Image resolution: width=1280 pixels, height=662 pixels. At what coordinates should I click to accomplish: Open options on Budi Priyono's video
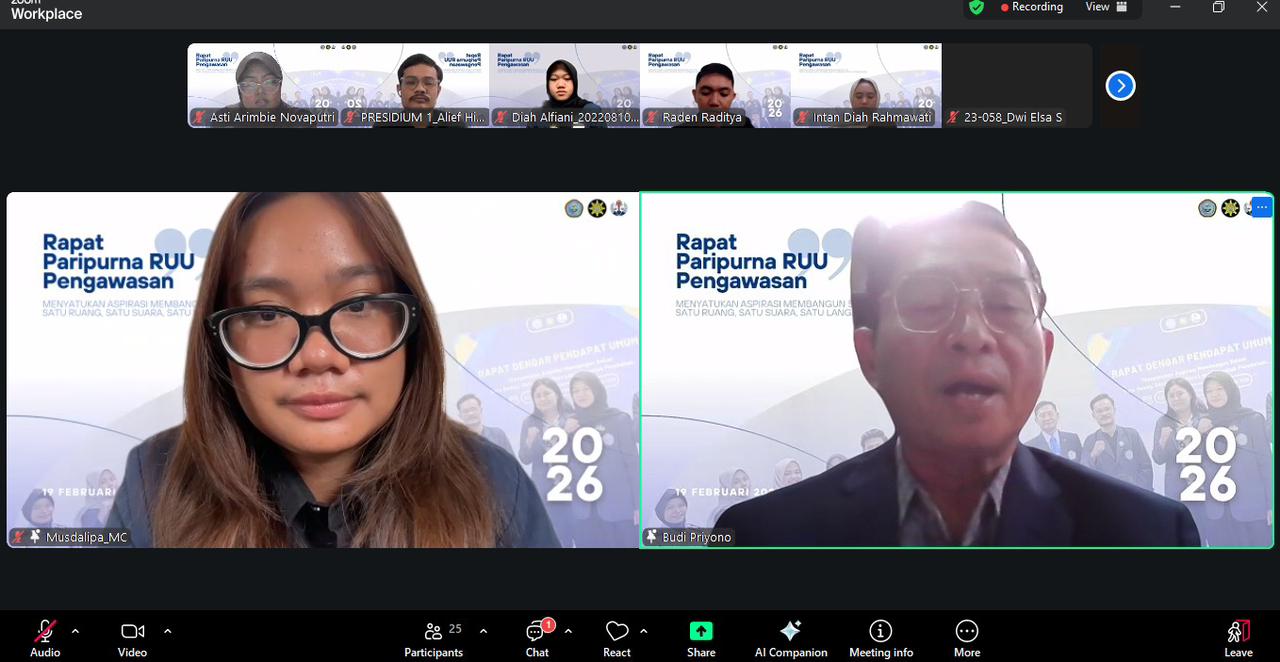point(1261,207)
